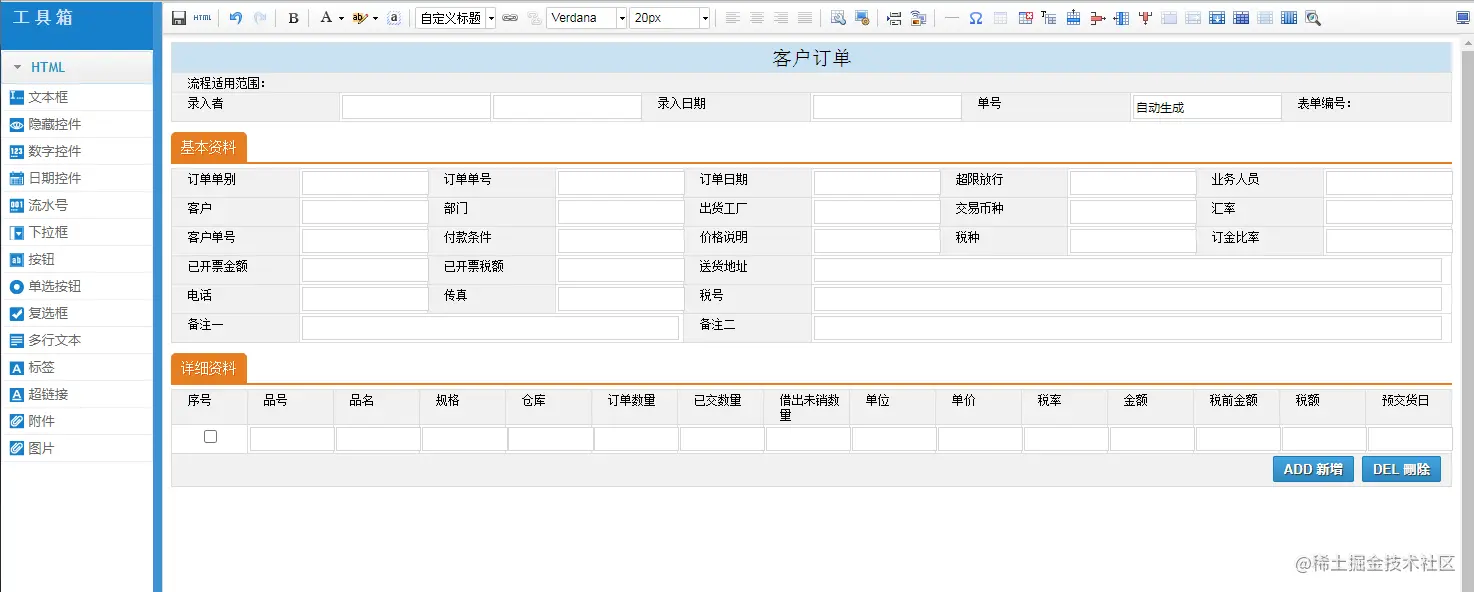Click the 送货地址 input field
This screenshot has height=592, width=1474.
[1128, 270]
